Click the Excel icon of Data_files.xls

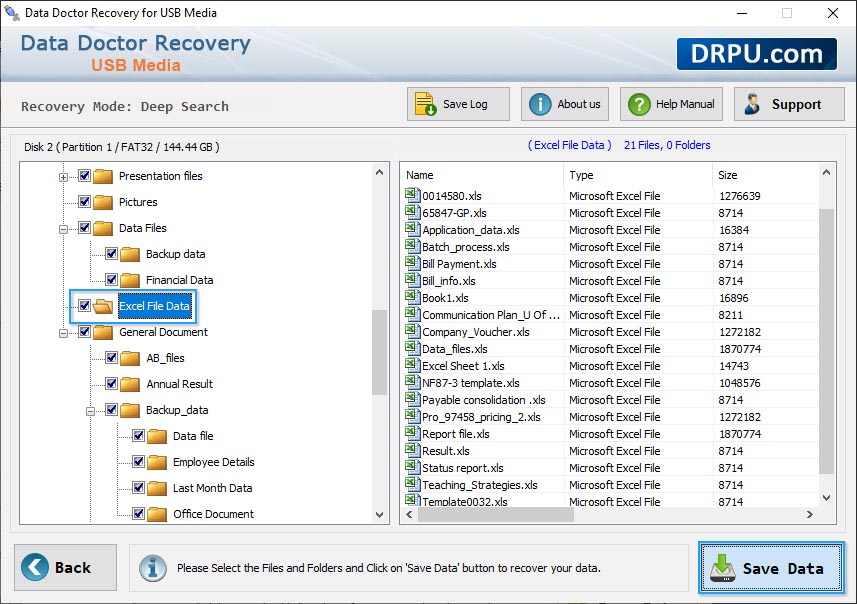point(412,348)
